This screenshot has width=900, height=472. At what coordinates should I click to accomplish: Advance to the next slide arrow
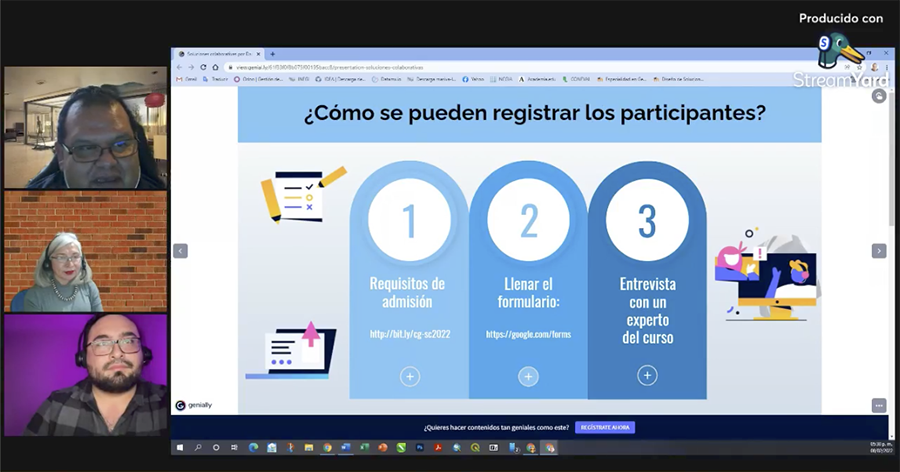pos(879,251)
